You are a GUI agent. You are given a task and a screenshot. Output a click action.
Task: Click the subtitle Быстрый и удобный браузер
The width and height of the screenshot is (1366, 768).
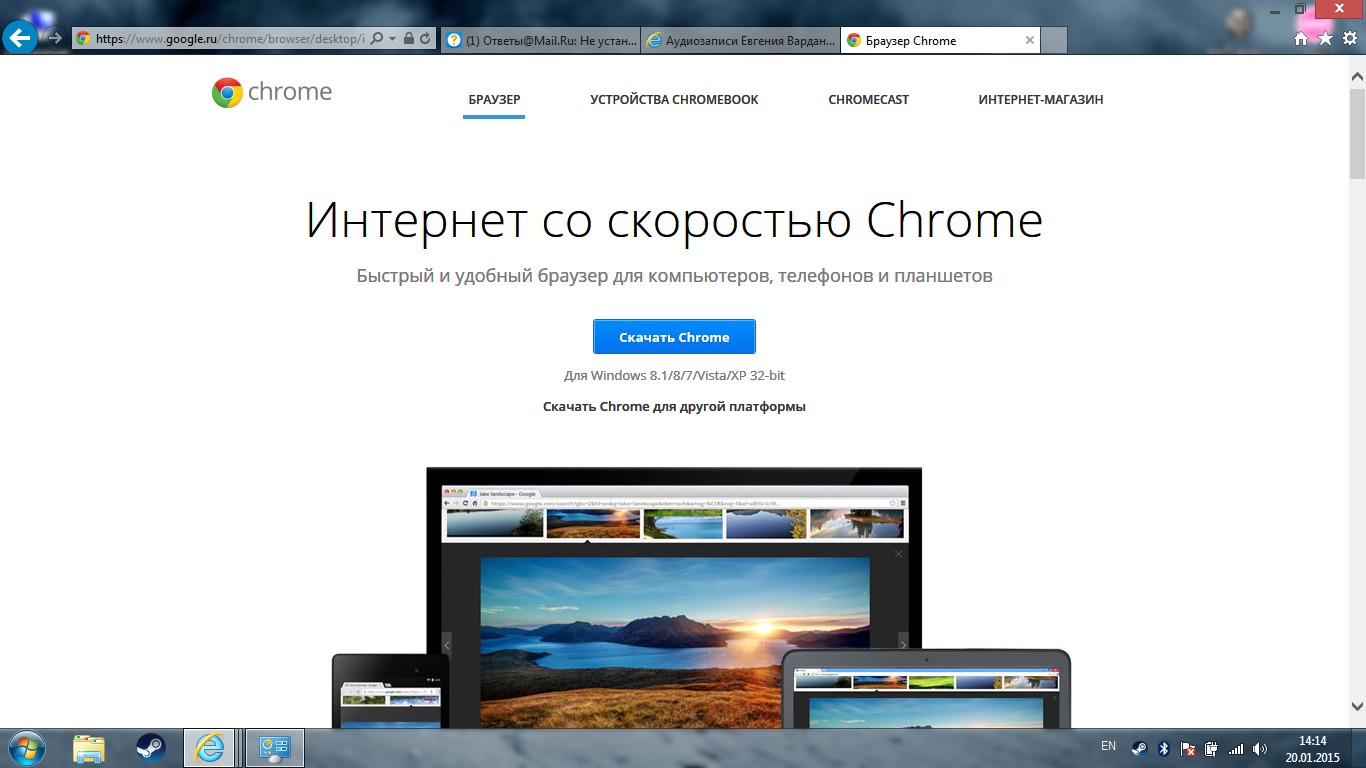[x=674, y=276]
